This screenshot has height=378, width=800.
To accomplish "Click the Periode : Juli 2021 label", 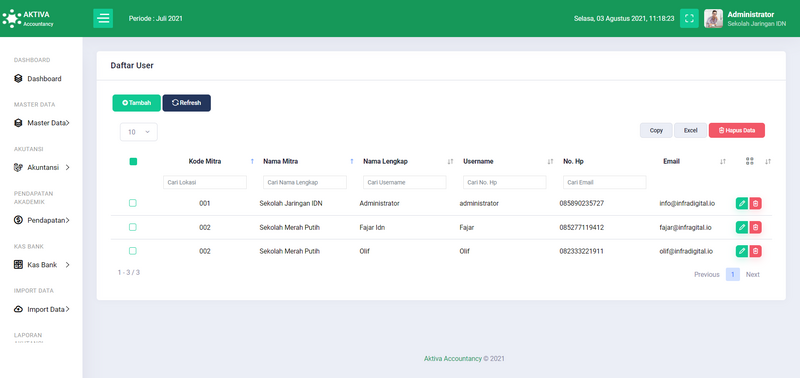I will click(156, 18).
